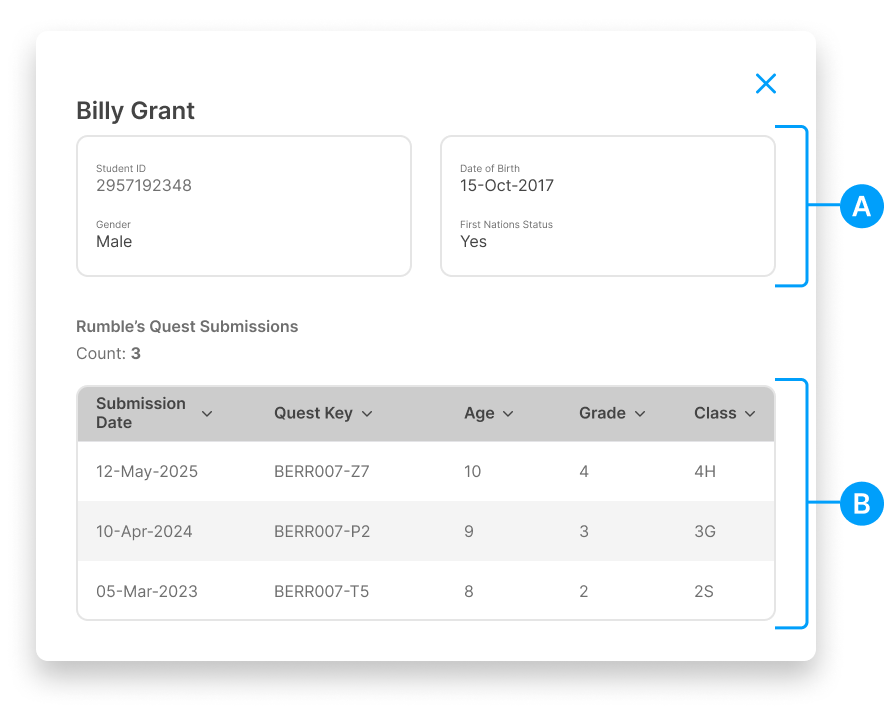Screen dimensions: 891x707
Task: Click class value 4H in first row
Action: 705,471
